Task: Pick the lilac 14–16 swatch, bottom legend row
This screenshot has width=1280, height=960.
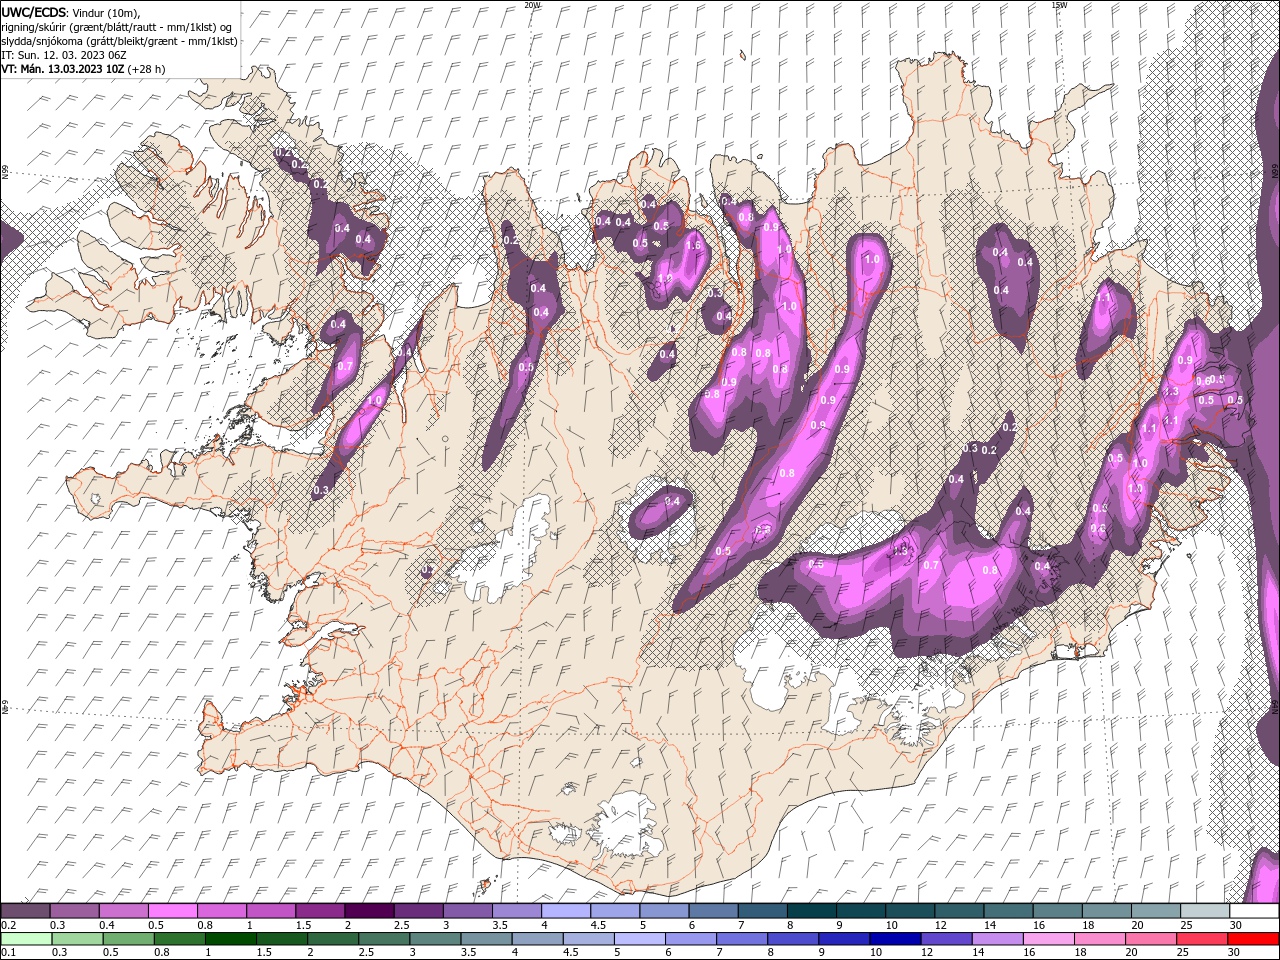Action: pyautogui.click(x=999, y=939)
